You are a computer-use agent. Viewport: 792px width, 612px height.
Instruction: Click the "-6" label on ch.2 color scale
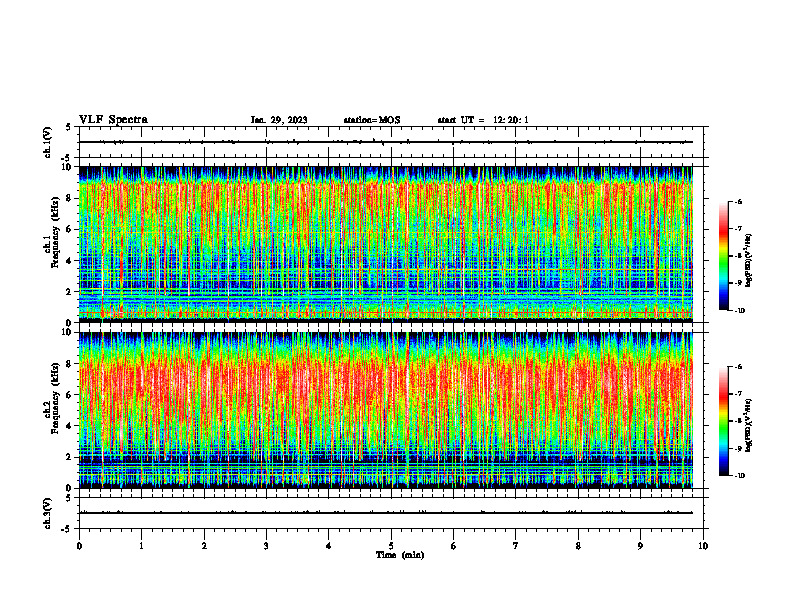(x=738, y=367)
